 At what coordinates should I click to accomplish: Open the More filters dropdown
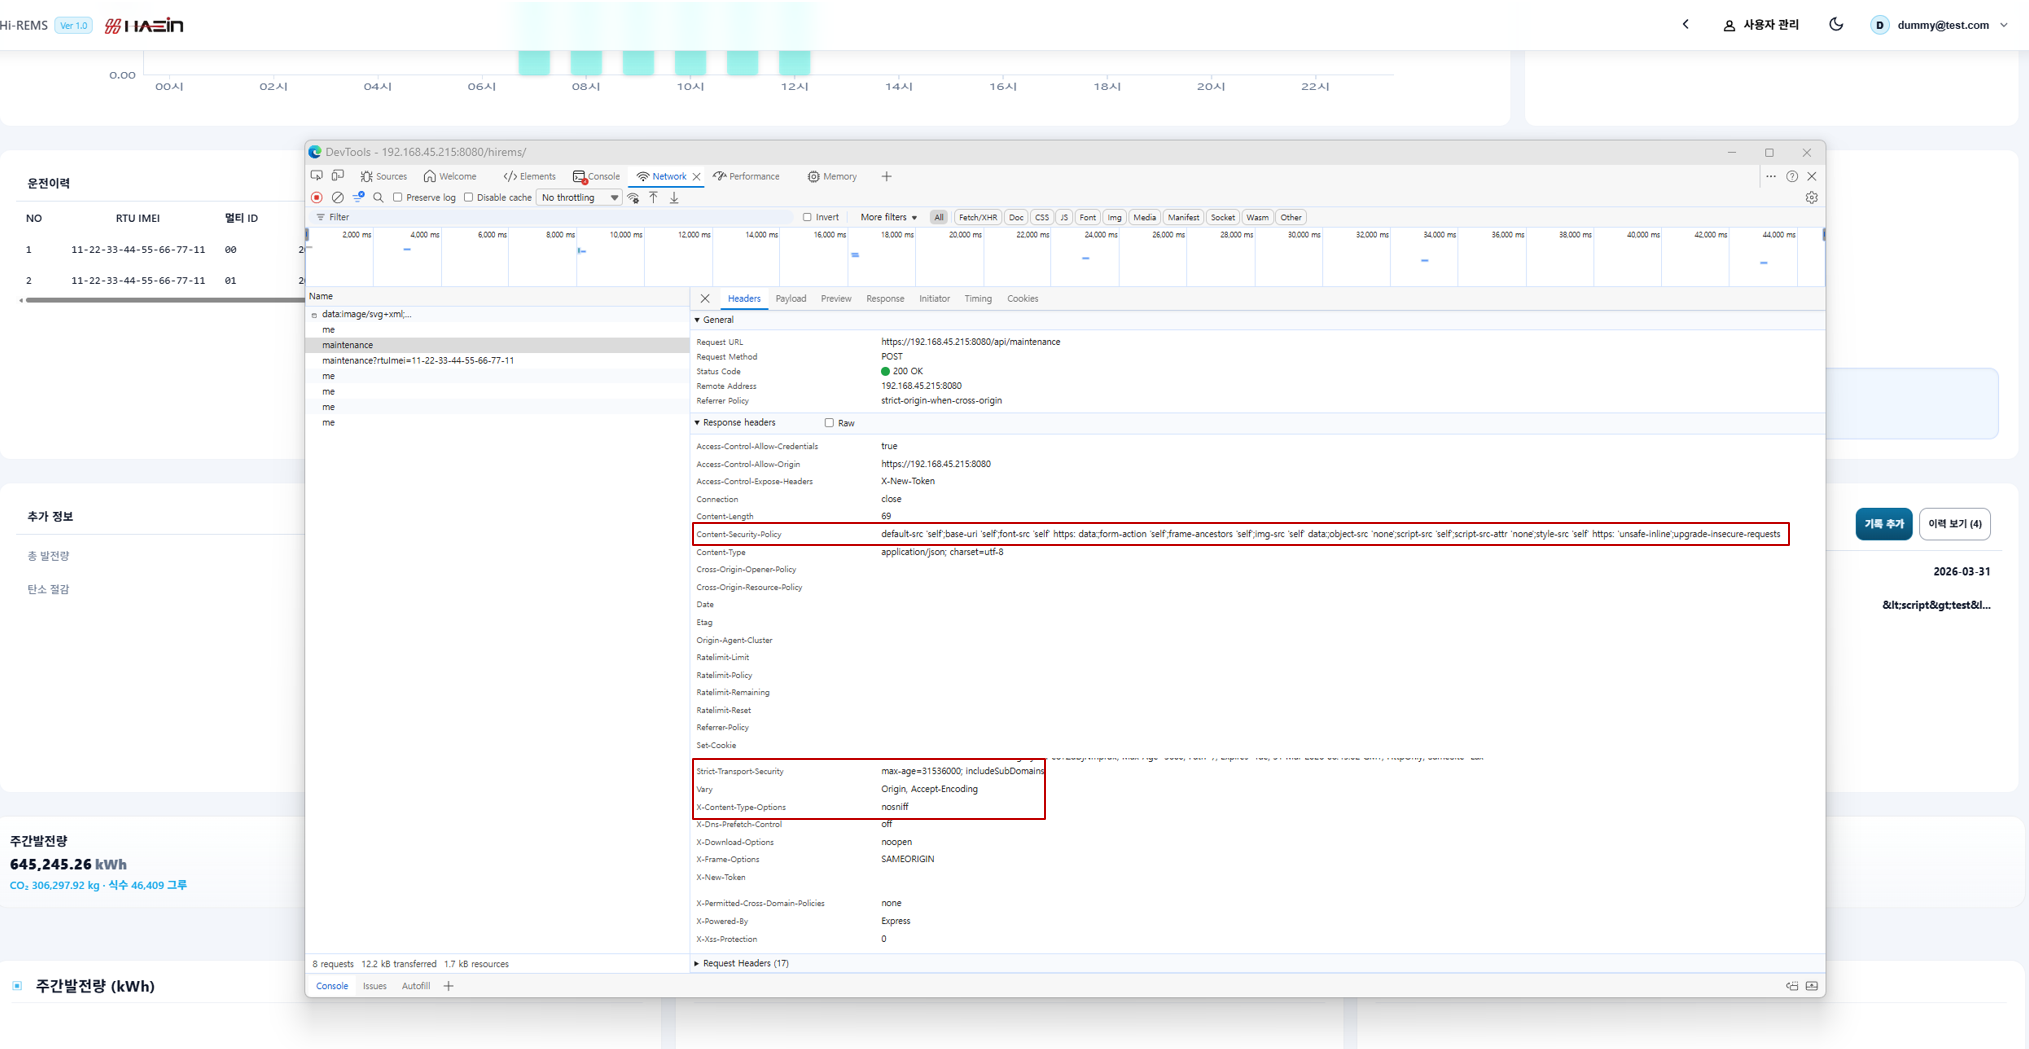coord(887,217)
